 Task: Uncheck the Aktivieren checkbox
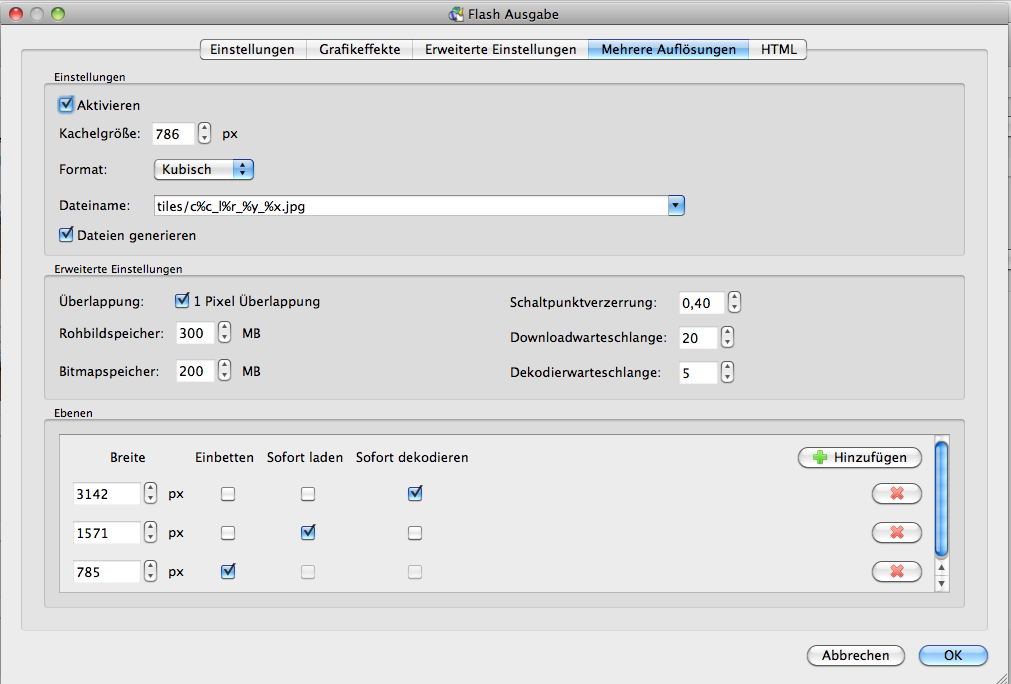coord(67,105)
